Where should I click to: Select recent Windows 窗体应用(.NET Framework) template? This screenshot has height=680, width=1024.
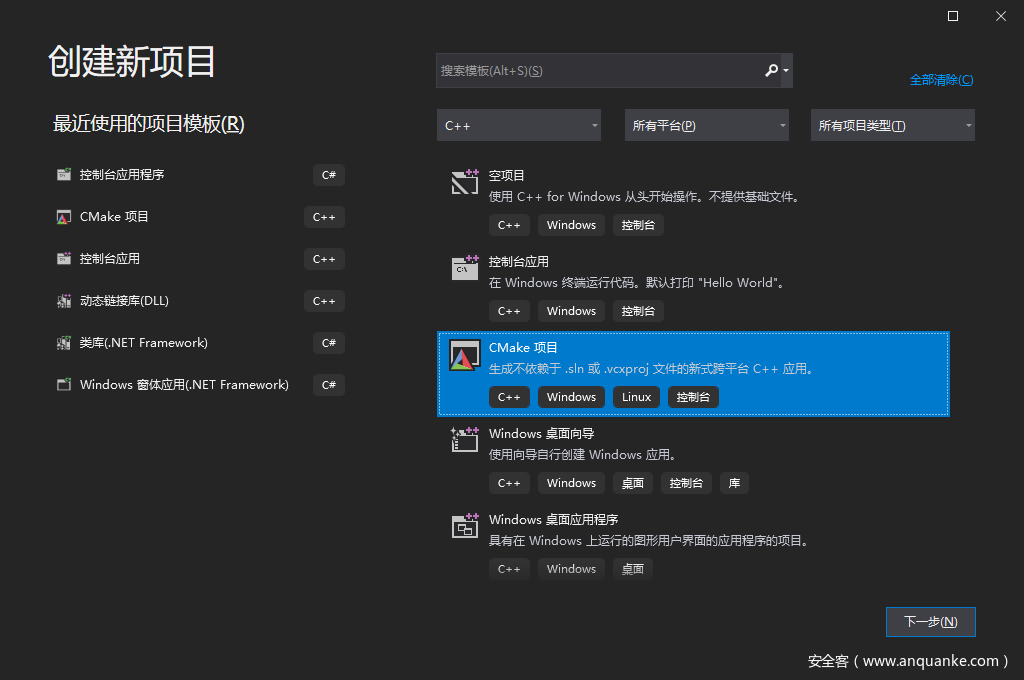184,385
